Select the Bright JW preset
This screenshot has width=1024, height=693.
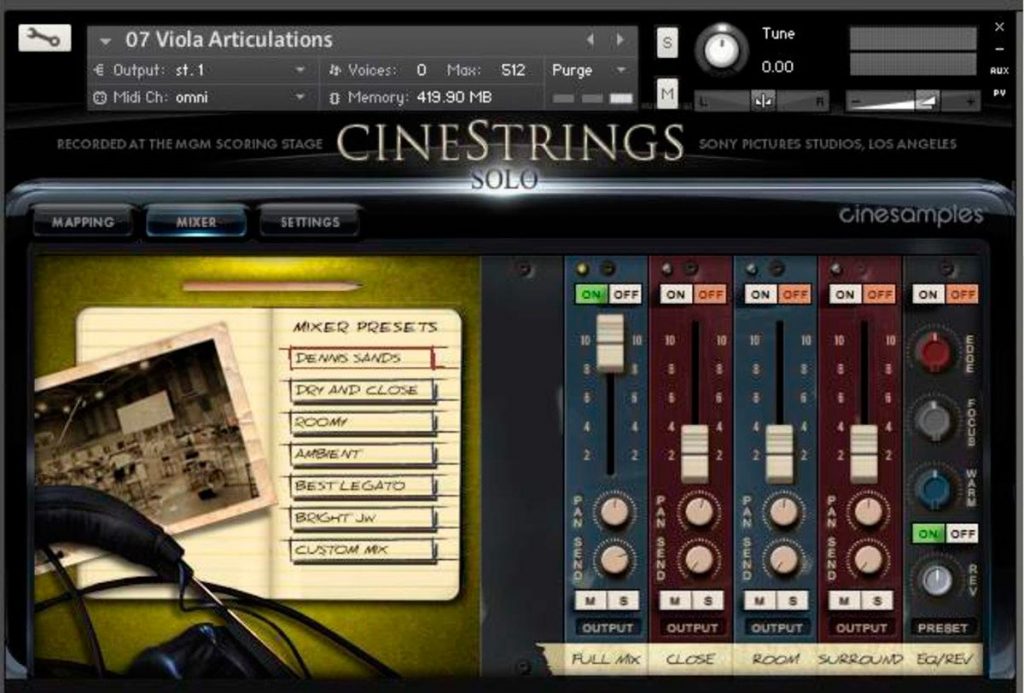pos(361,518)
